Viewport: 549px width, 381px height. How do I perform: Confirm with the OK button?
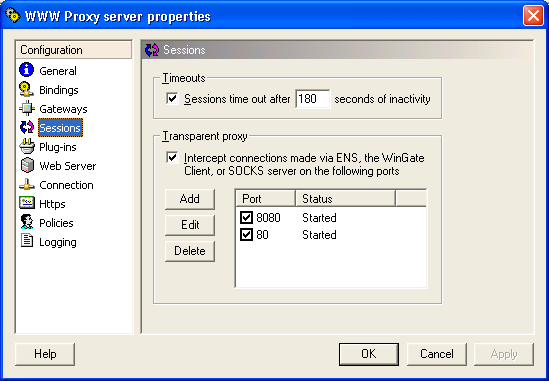pyautogui.click(x=369, y=354)
